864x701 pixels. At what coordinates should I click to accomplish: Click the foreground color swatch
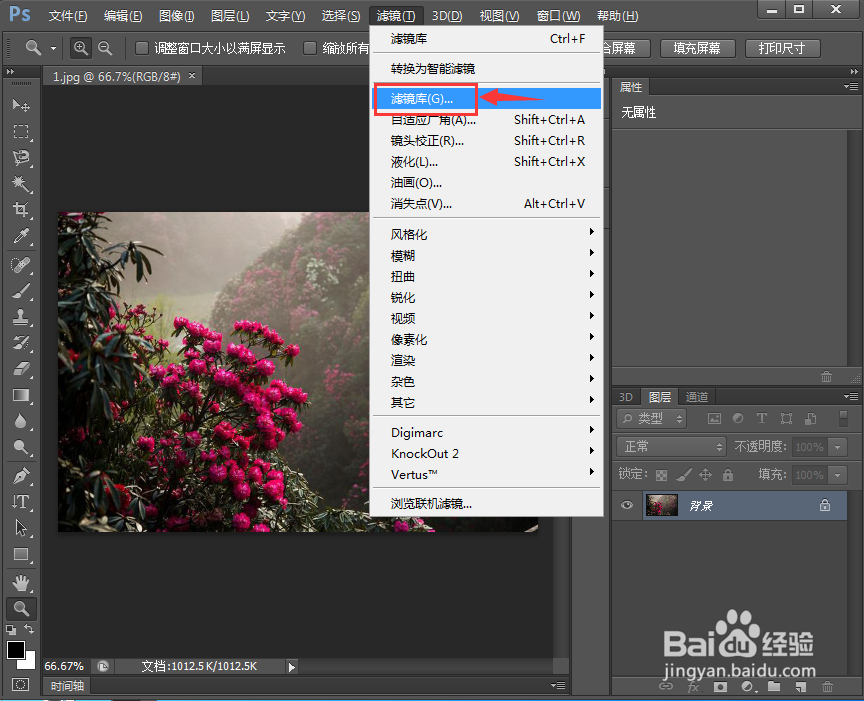[x=15, y=650]
